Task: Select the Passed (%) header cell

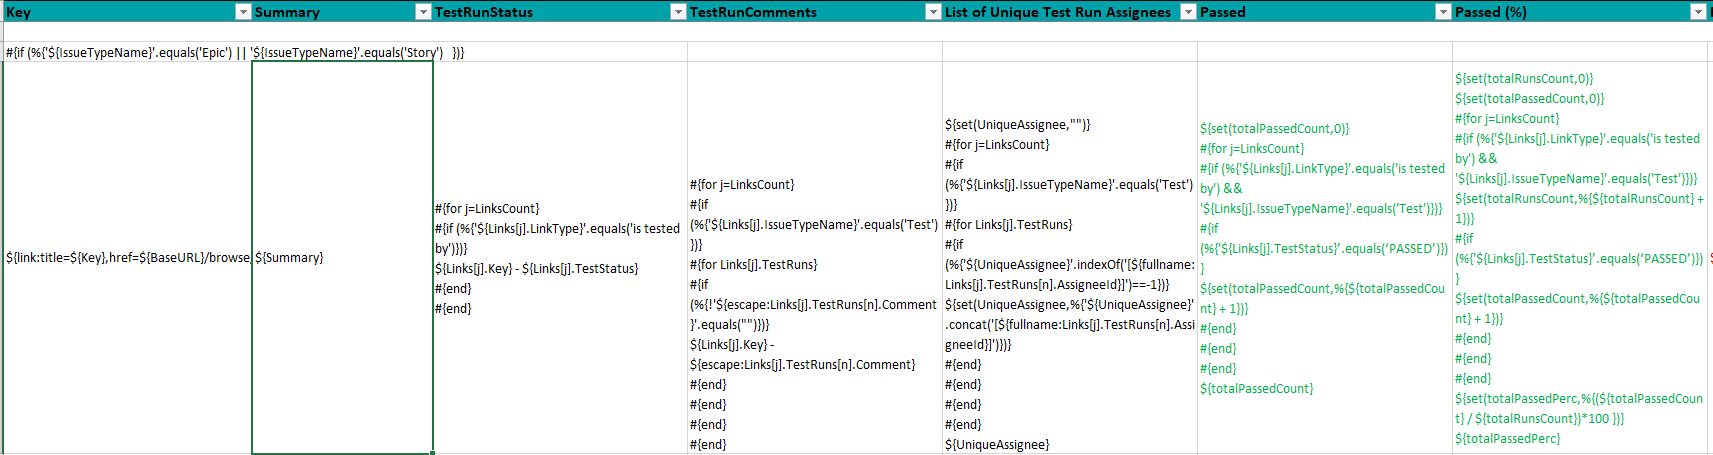Action: (x=1580, y=12)
